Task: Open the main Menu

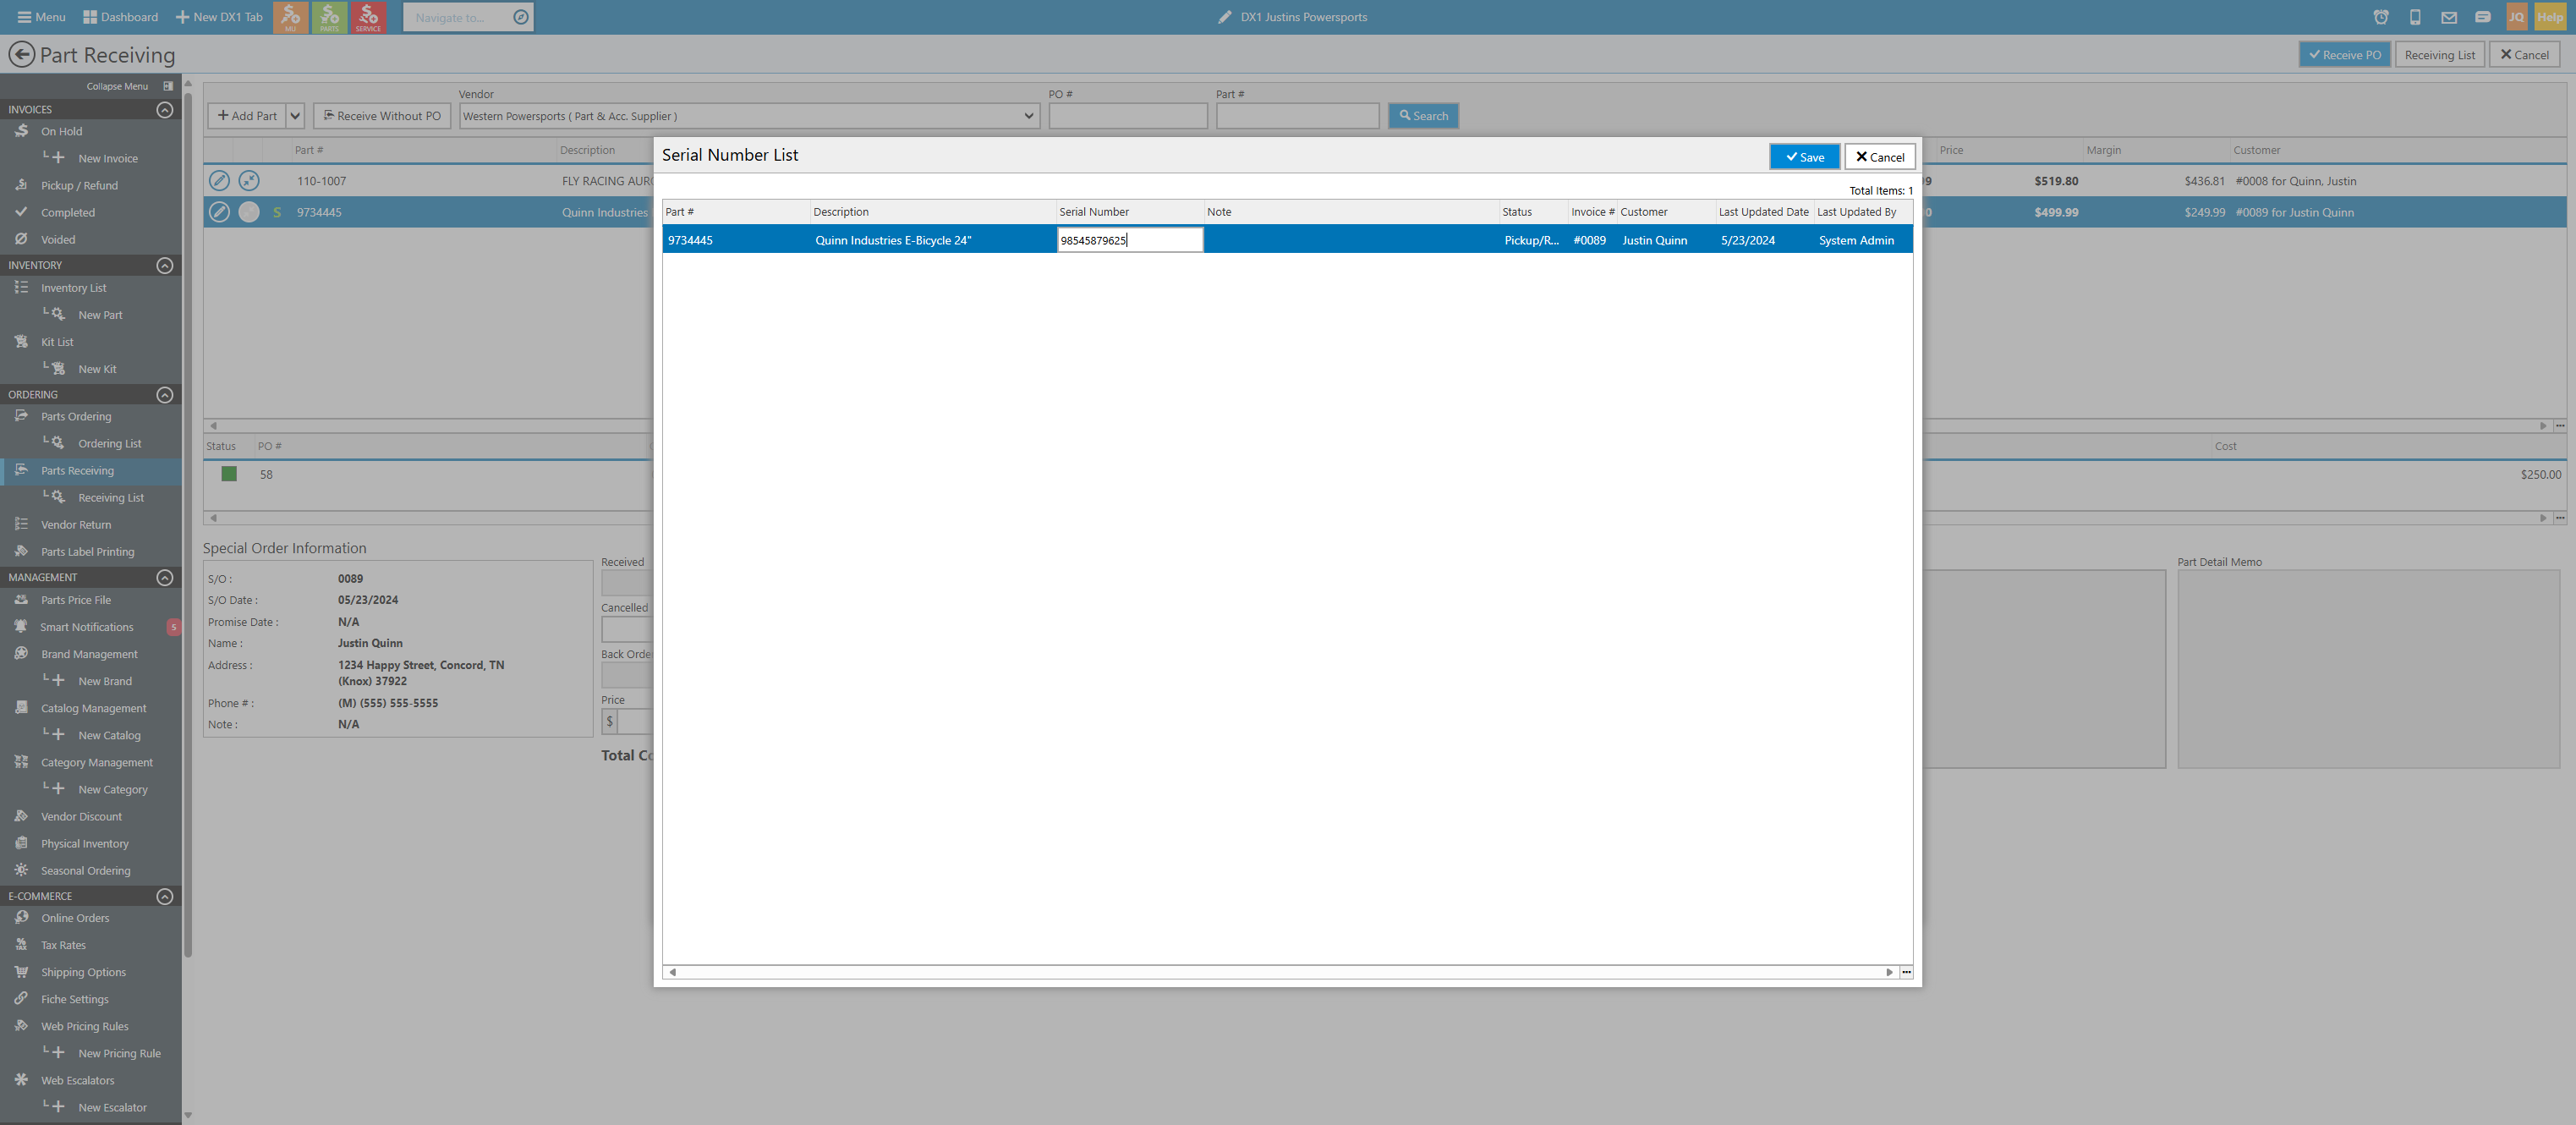Action: 41,17
